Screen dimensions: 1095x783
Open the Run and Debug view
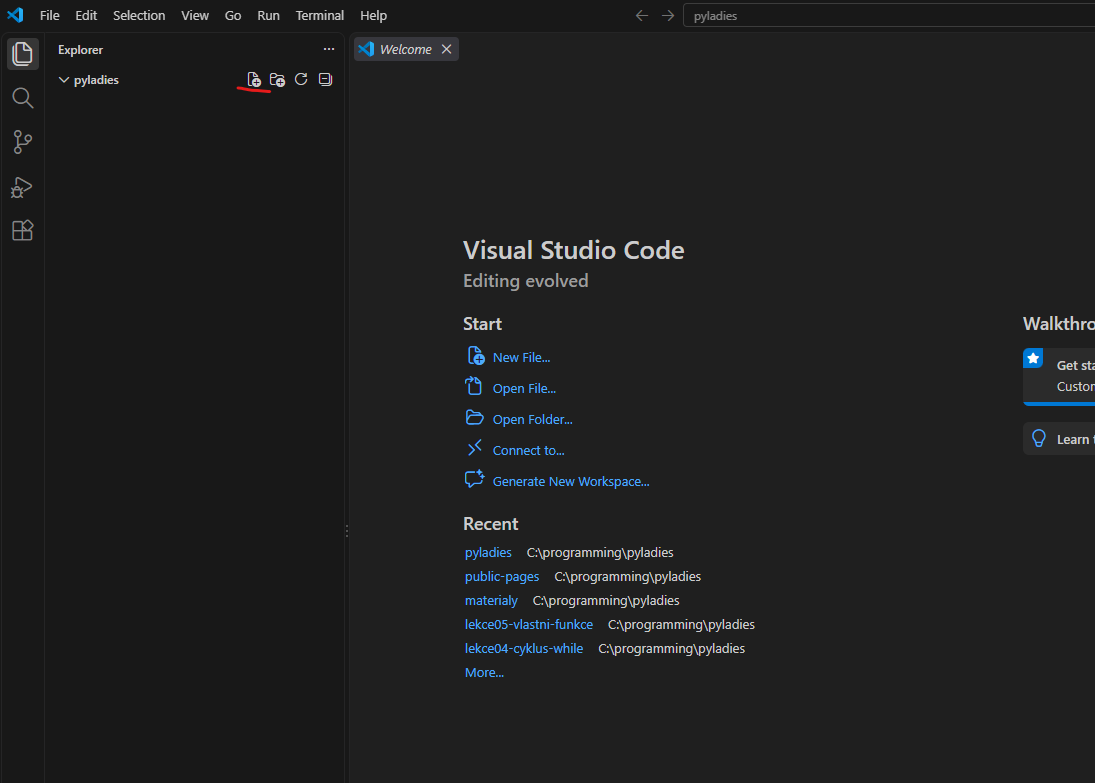click(22, 187)
